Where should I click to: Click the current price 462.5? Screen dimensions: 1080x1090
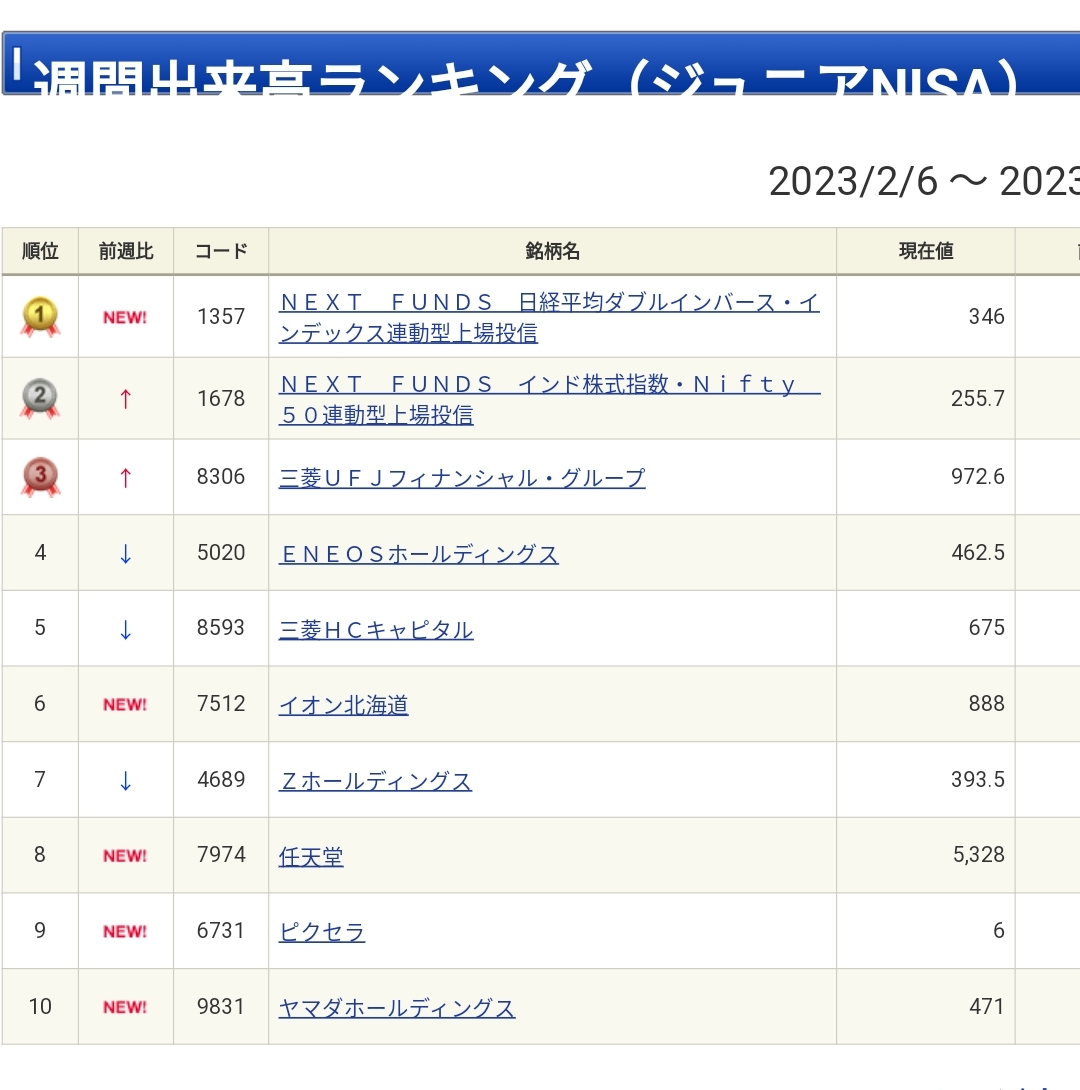[978, 553]
